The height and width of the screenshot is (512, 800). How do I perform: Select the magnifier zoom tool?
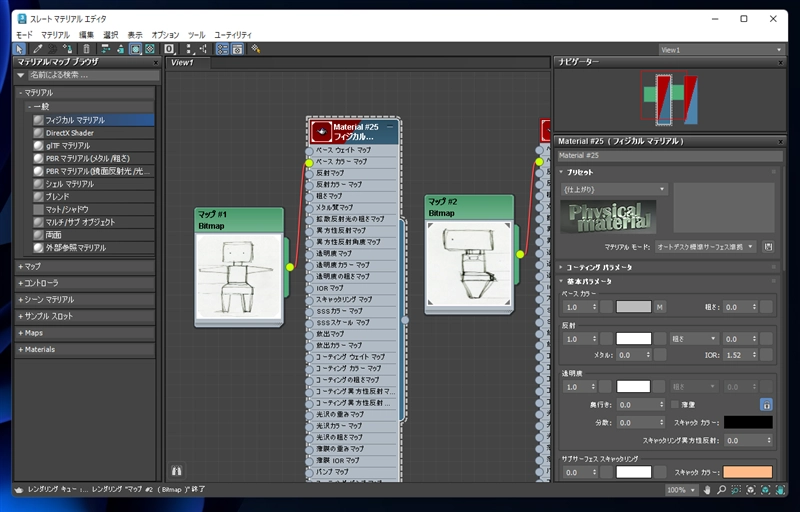click(x=721, y=490)
